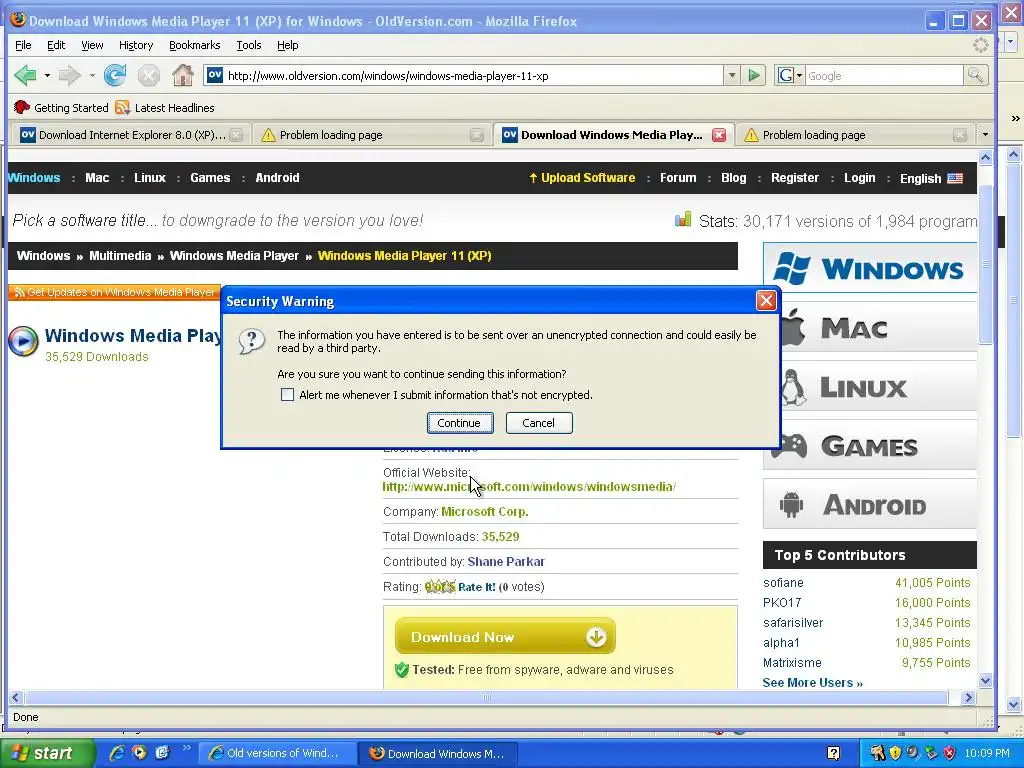The height and width of the screenshot is (768, 1024).
Task: Click the Windows category banner
Action: (x=869, y=268)
